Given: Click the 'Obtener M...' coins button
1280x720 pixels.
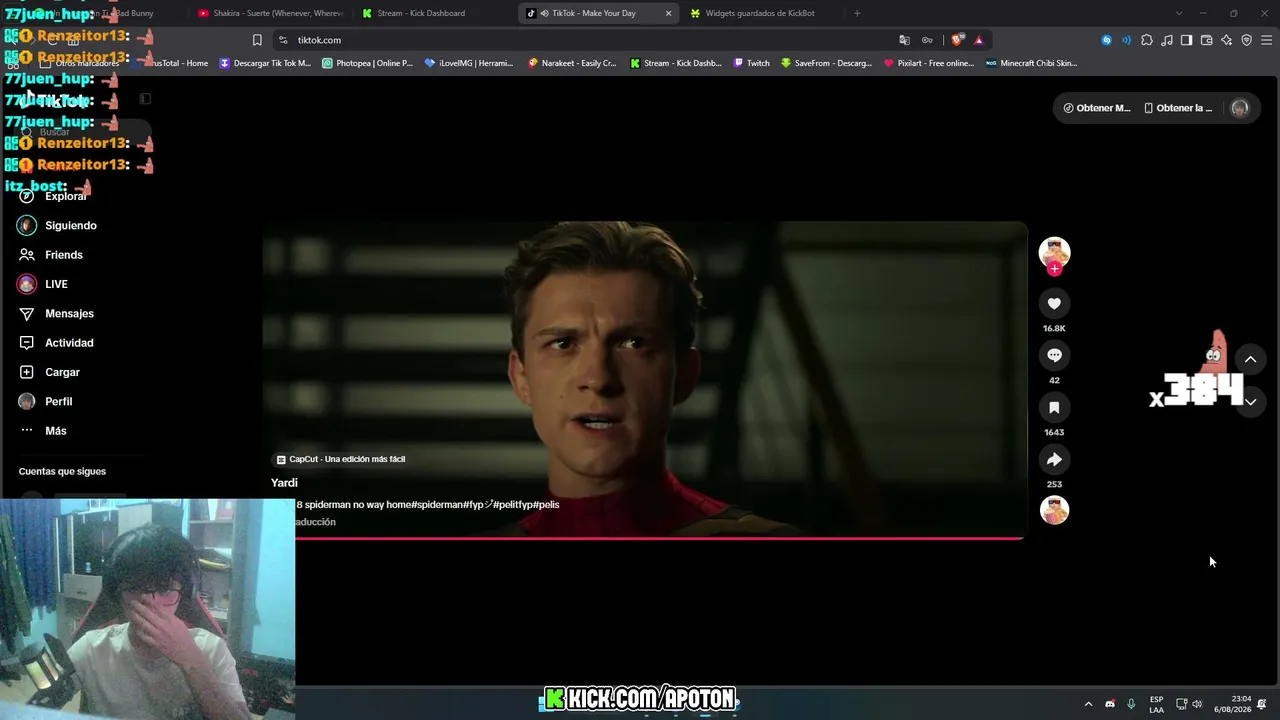Looking at the screenshot, I should click(x=1096, y=108).
